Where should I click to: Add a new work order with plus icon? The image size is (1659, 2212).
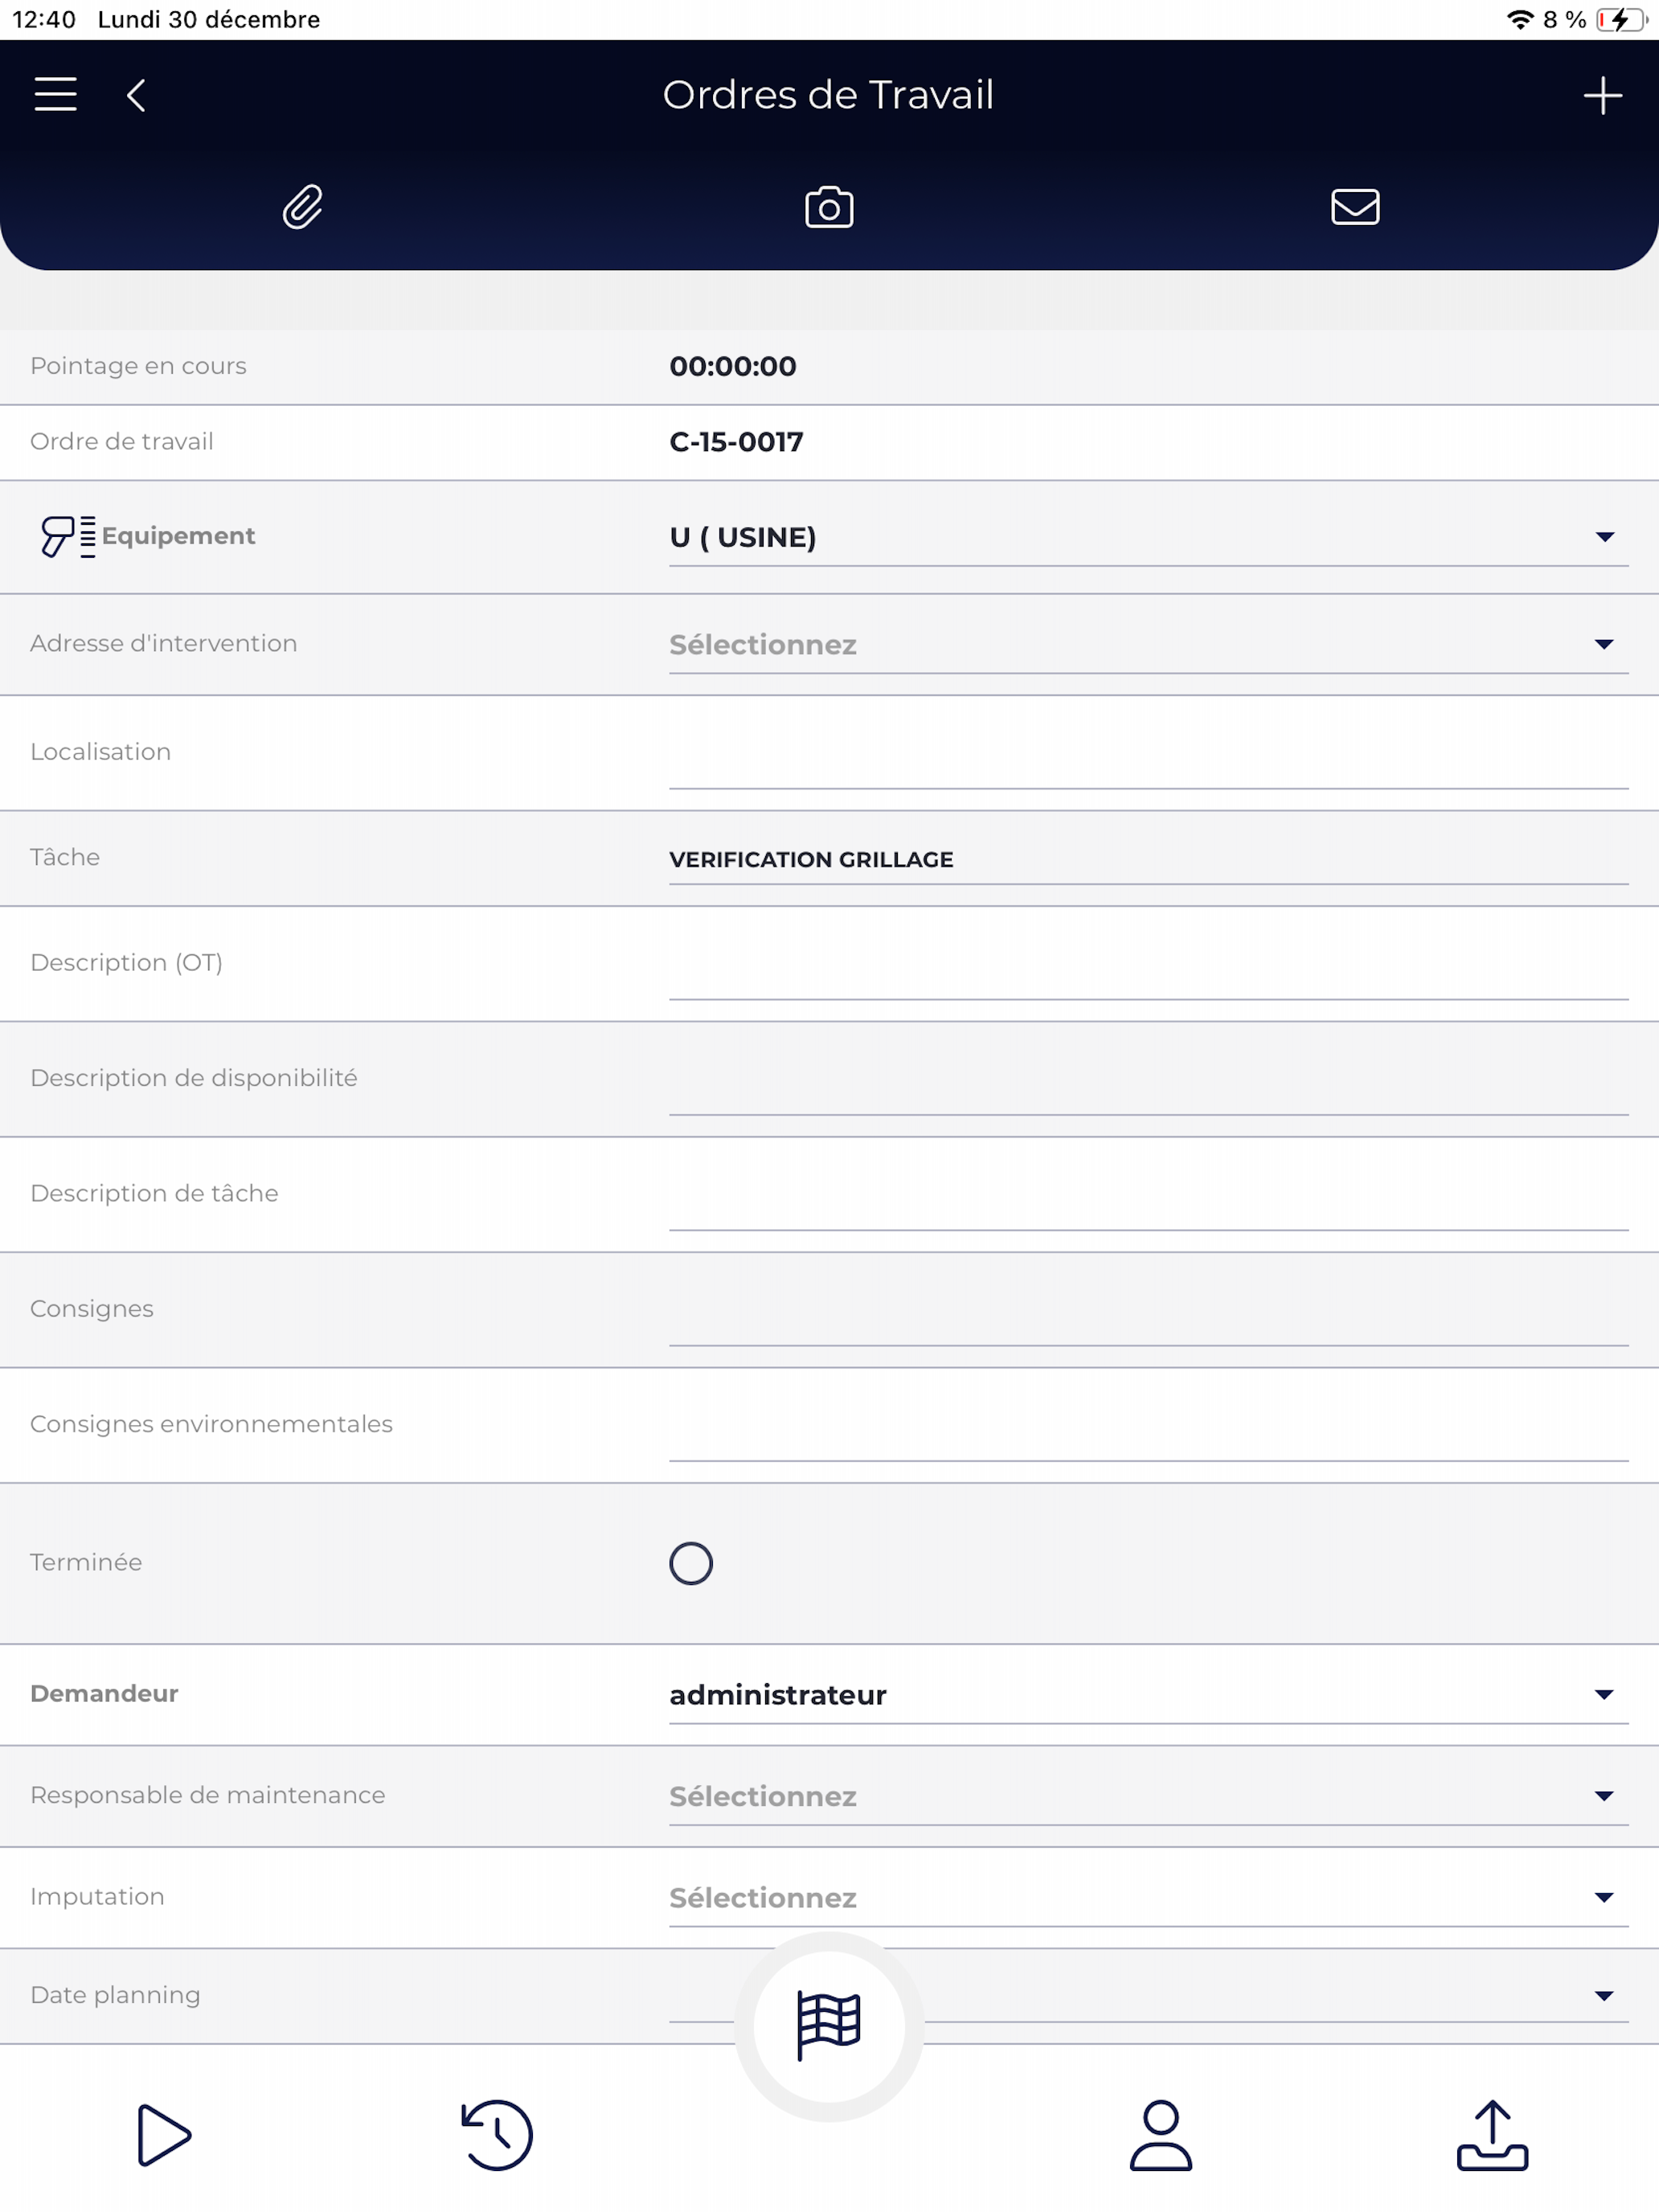pos(1602,95)
